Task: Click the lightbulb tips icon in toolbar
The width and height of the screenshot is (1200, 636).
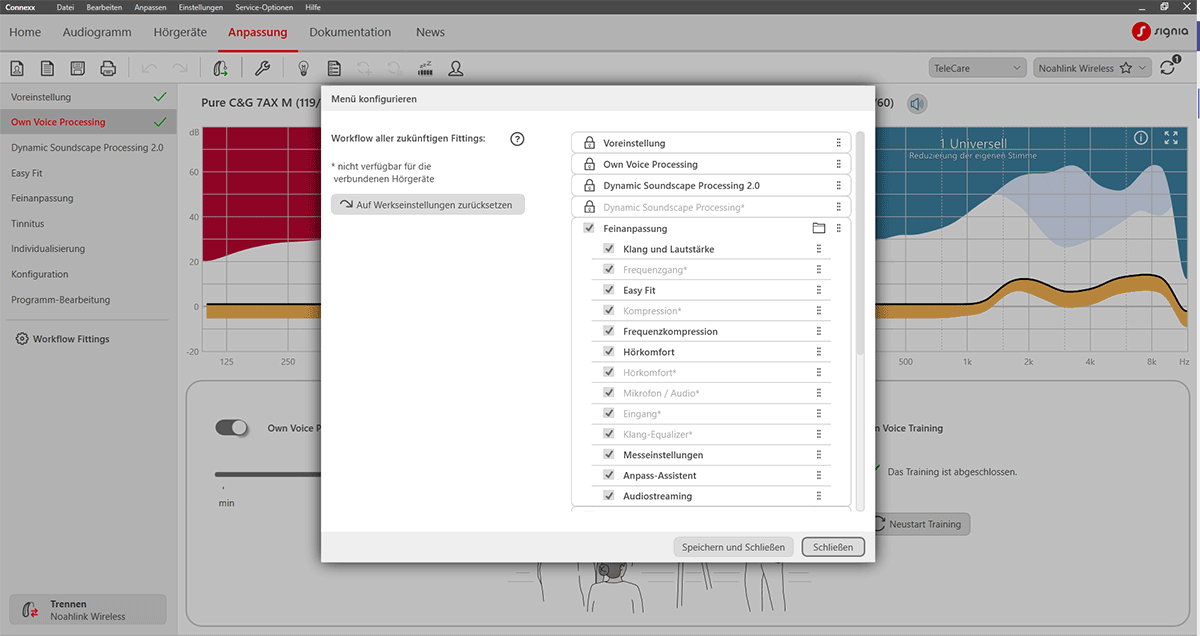Action: (x=304, y=68)
